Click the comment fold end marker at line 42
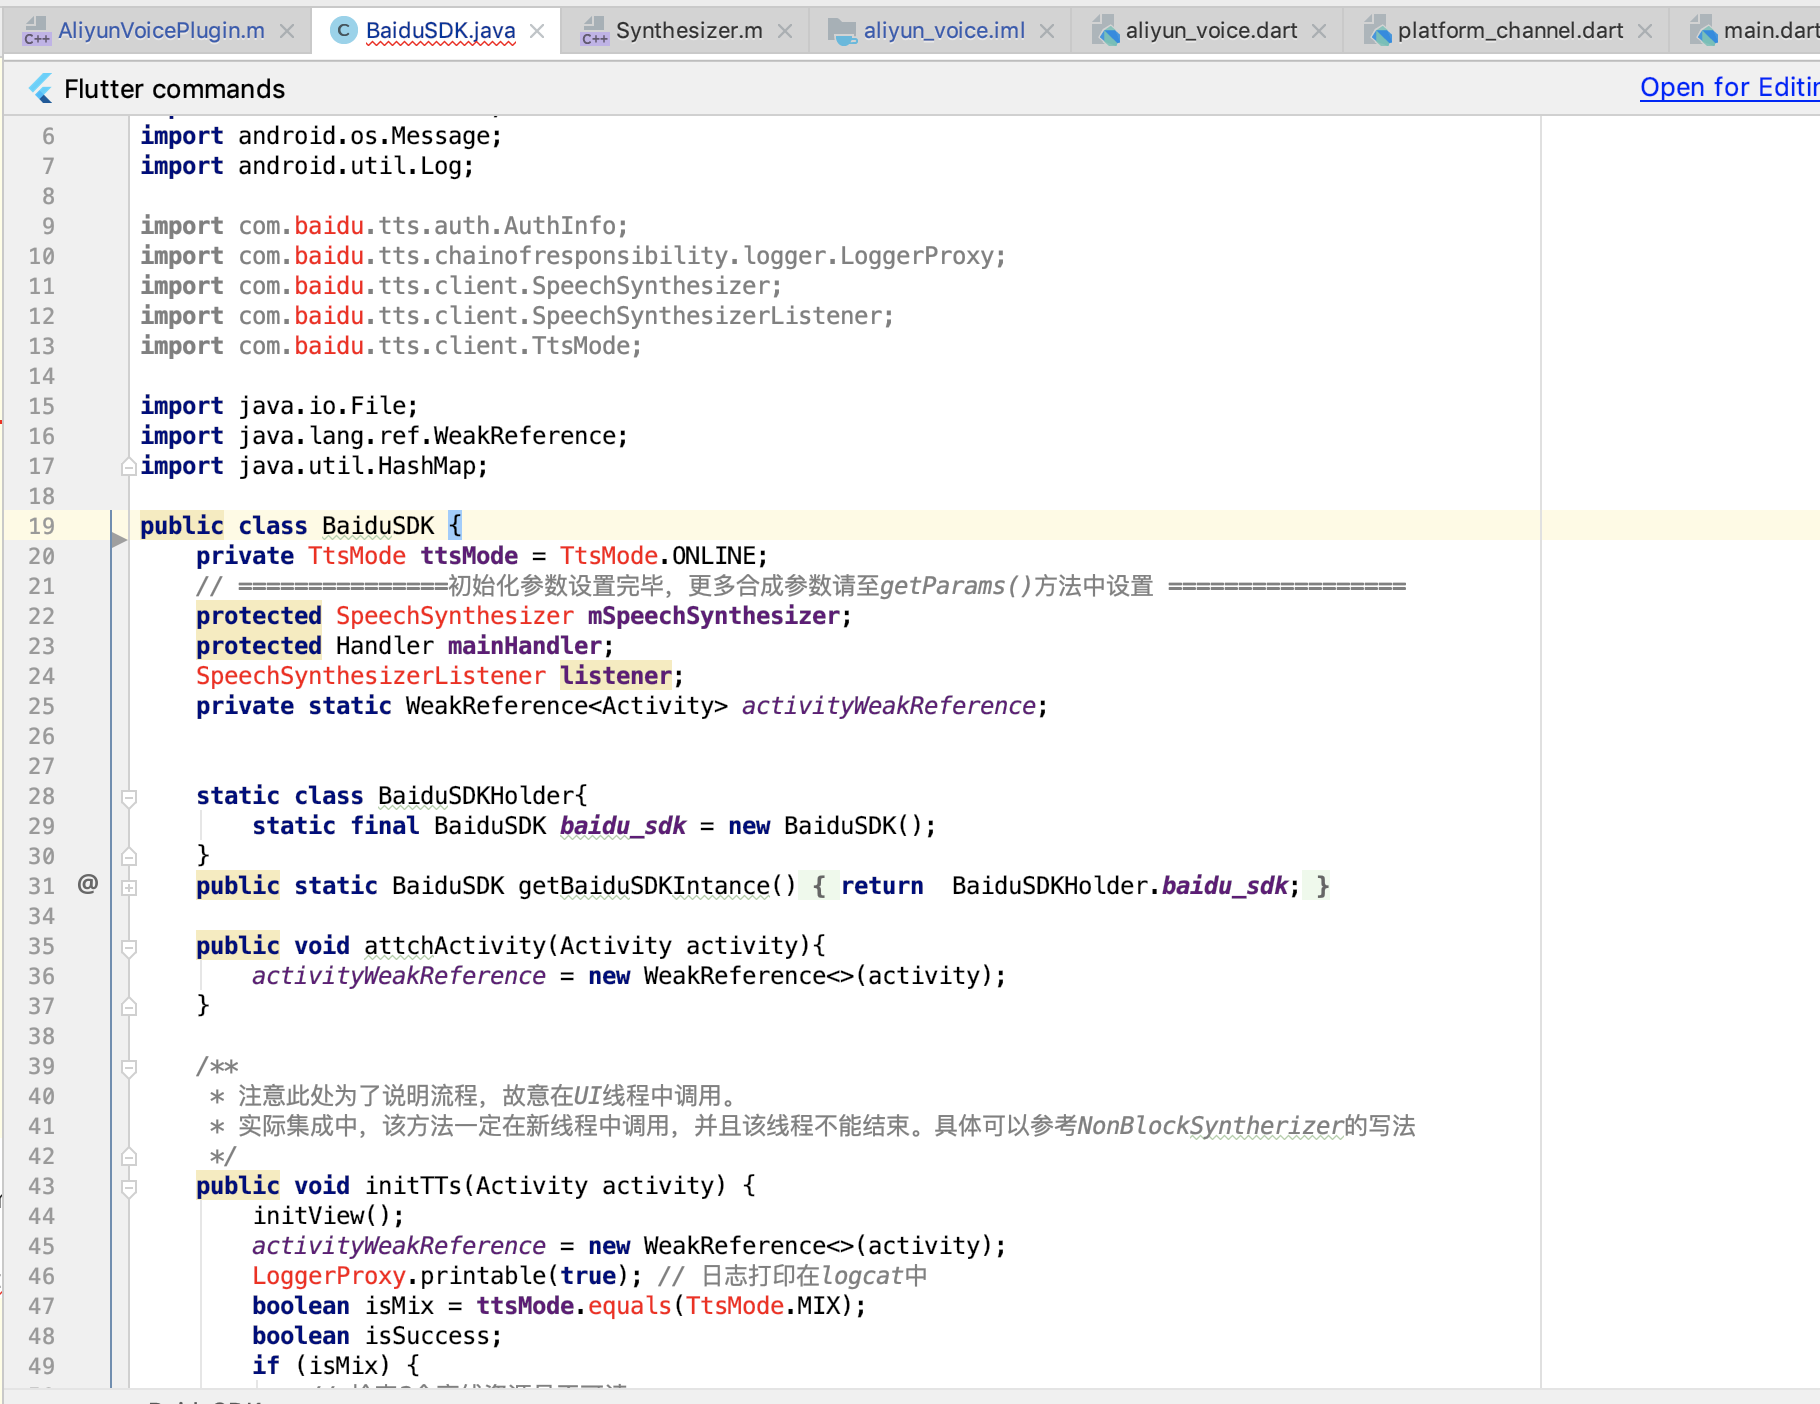The image size is (1820, 1404). tap(129, 1156)
